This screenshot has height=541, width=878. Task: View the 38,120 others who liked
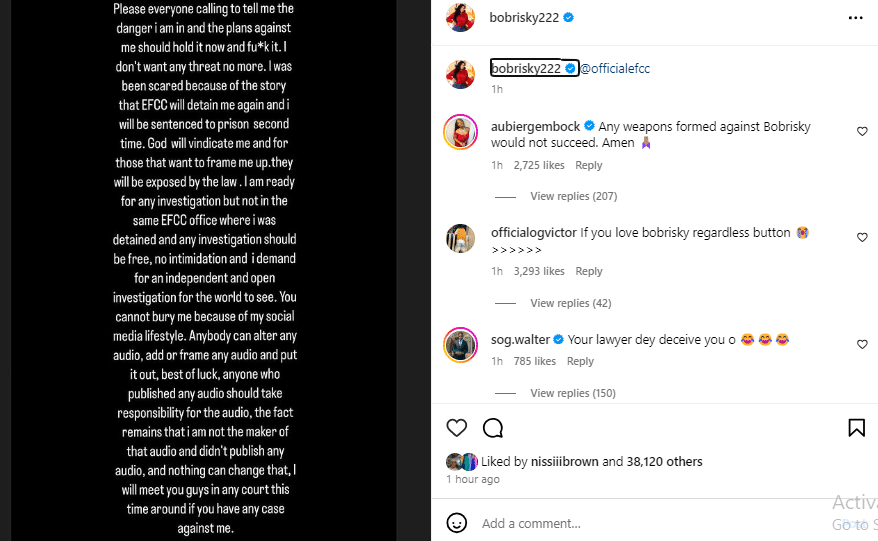coord(665,462)
